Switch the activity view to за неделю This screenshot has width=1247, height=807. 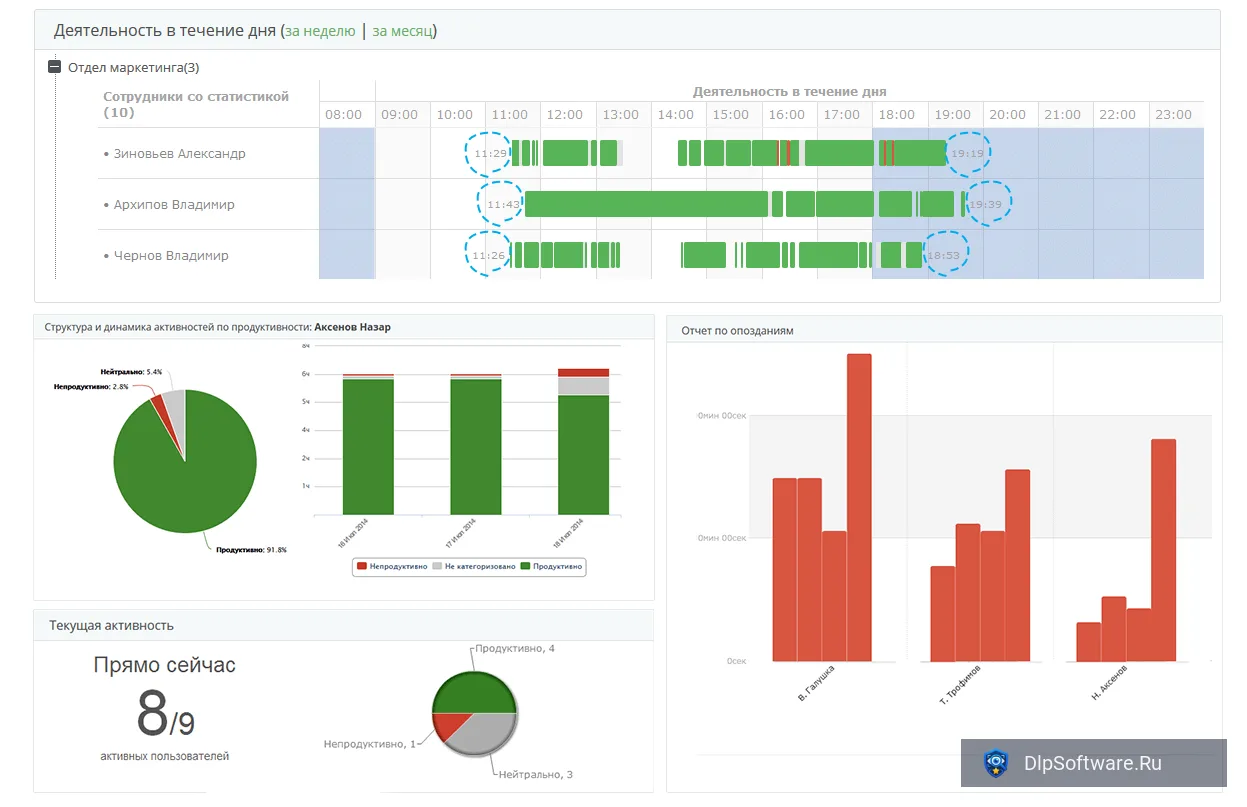coord(320,31)
